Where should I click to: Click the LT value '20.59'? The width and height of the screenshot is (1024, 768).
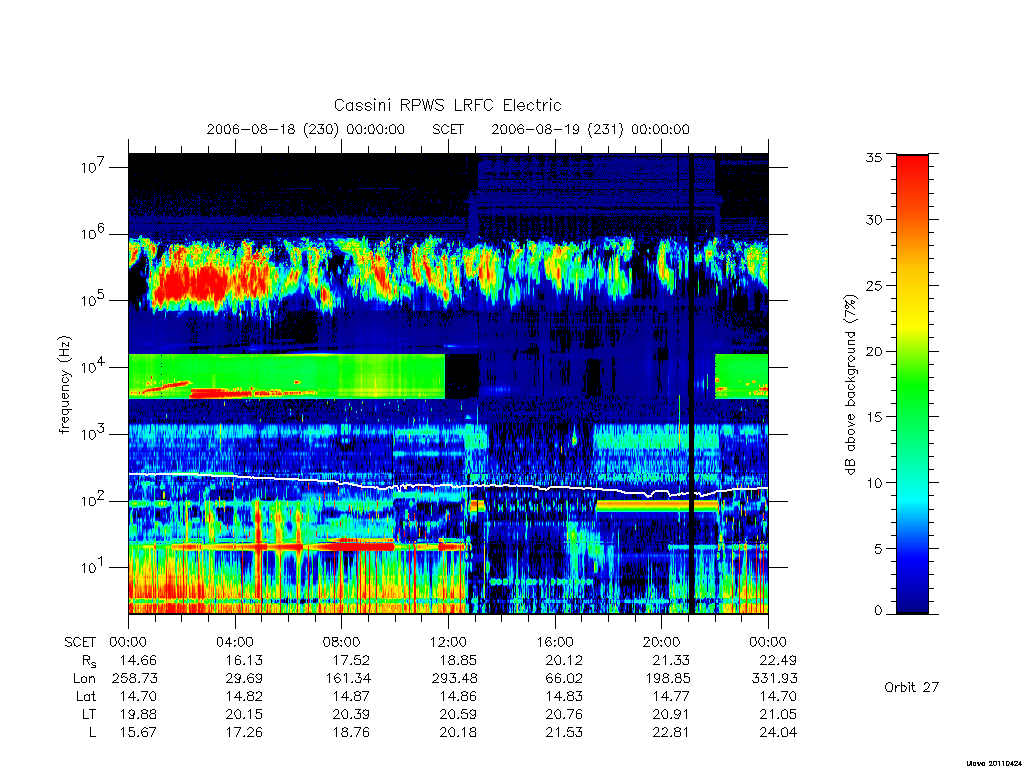pyautogui.click(x=458, y=714)
